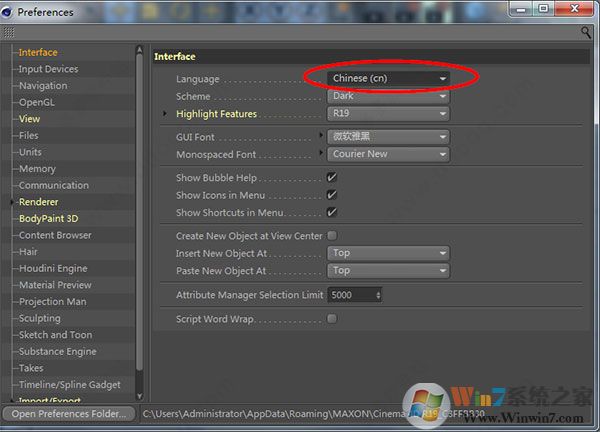The width and height of the screenshot is (600, 432).
Task: Toggle the Show Bubble Help checkbox
Action: click(x=332, y=178)
